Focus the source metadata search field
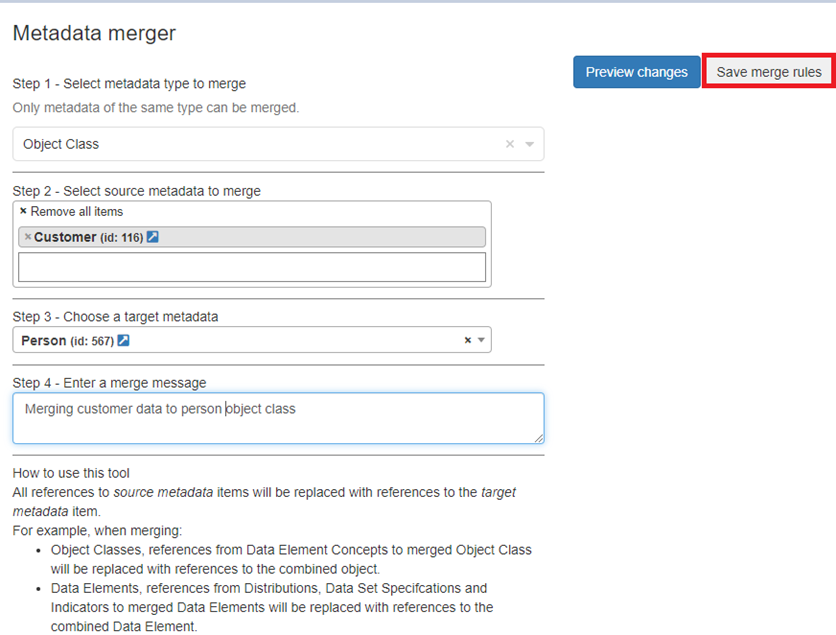This screenshot has height=635, width=836. [251, 267]
